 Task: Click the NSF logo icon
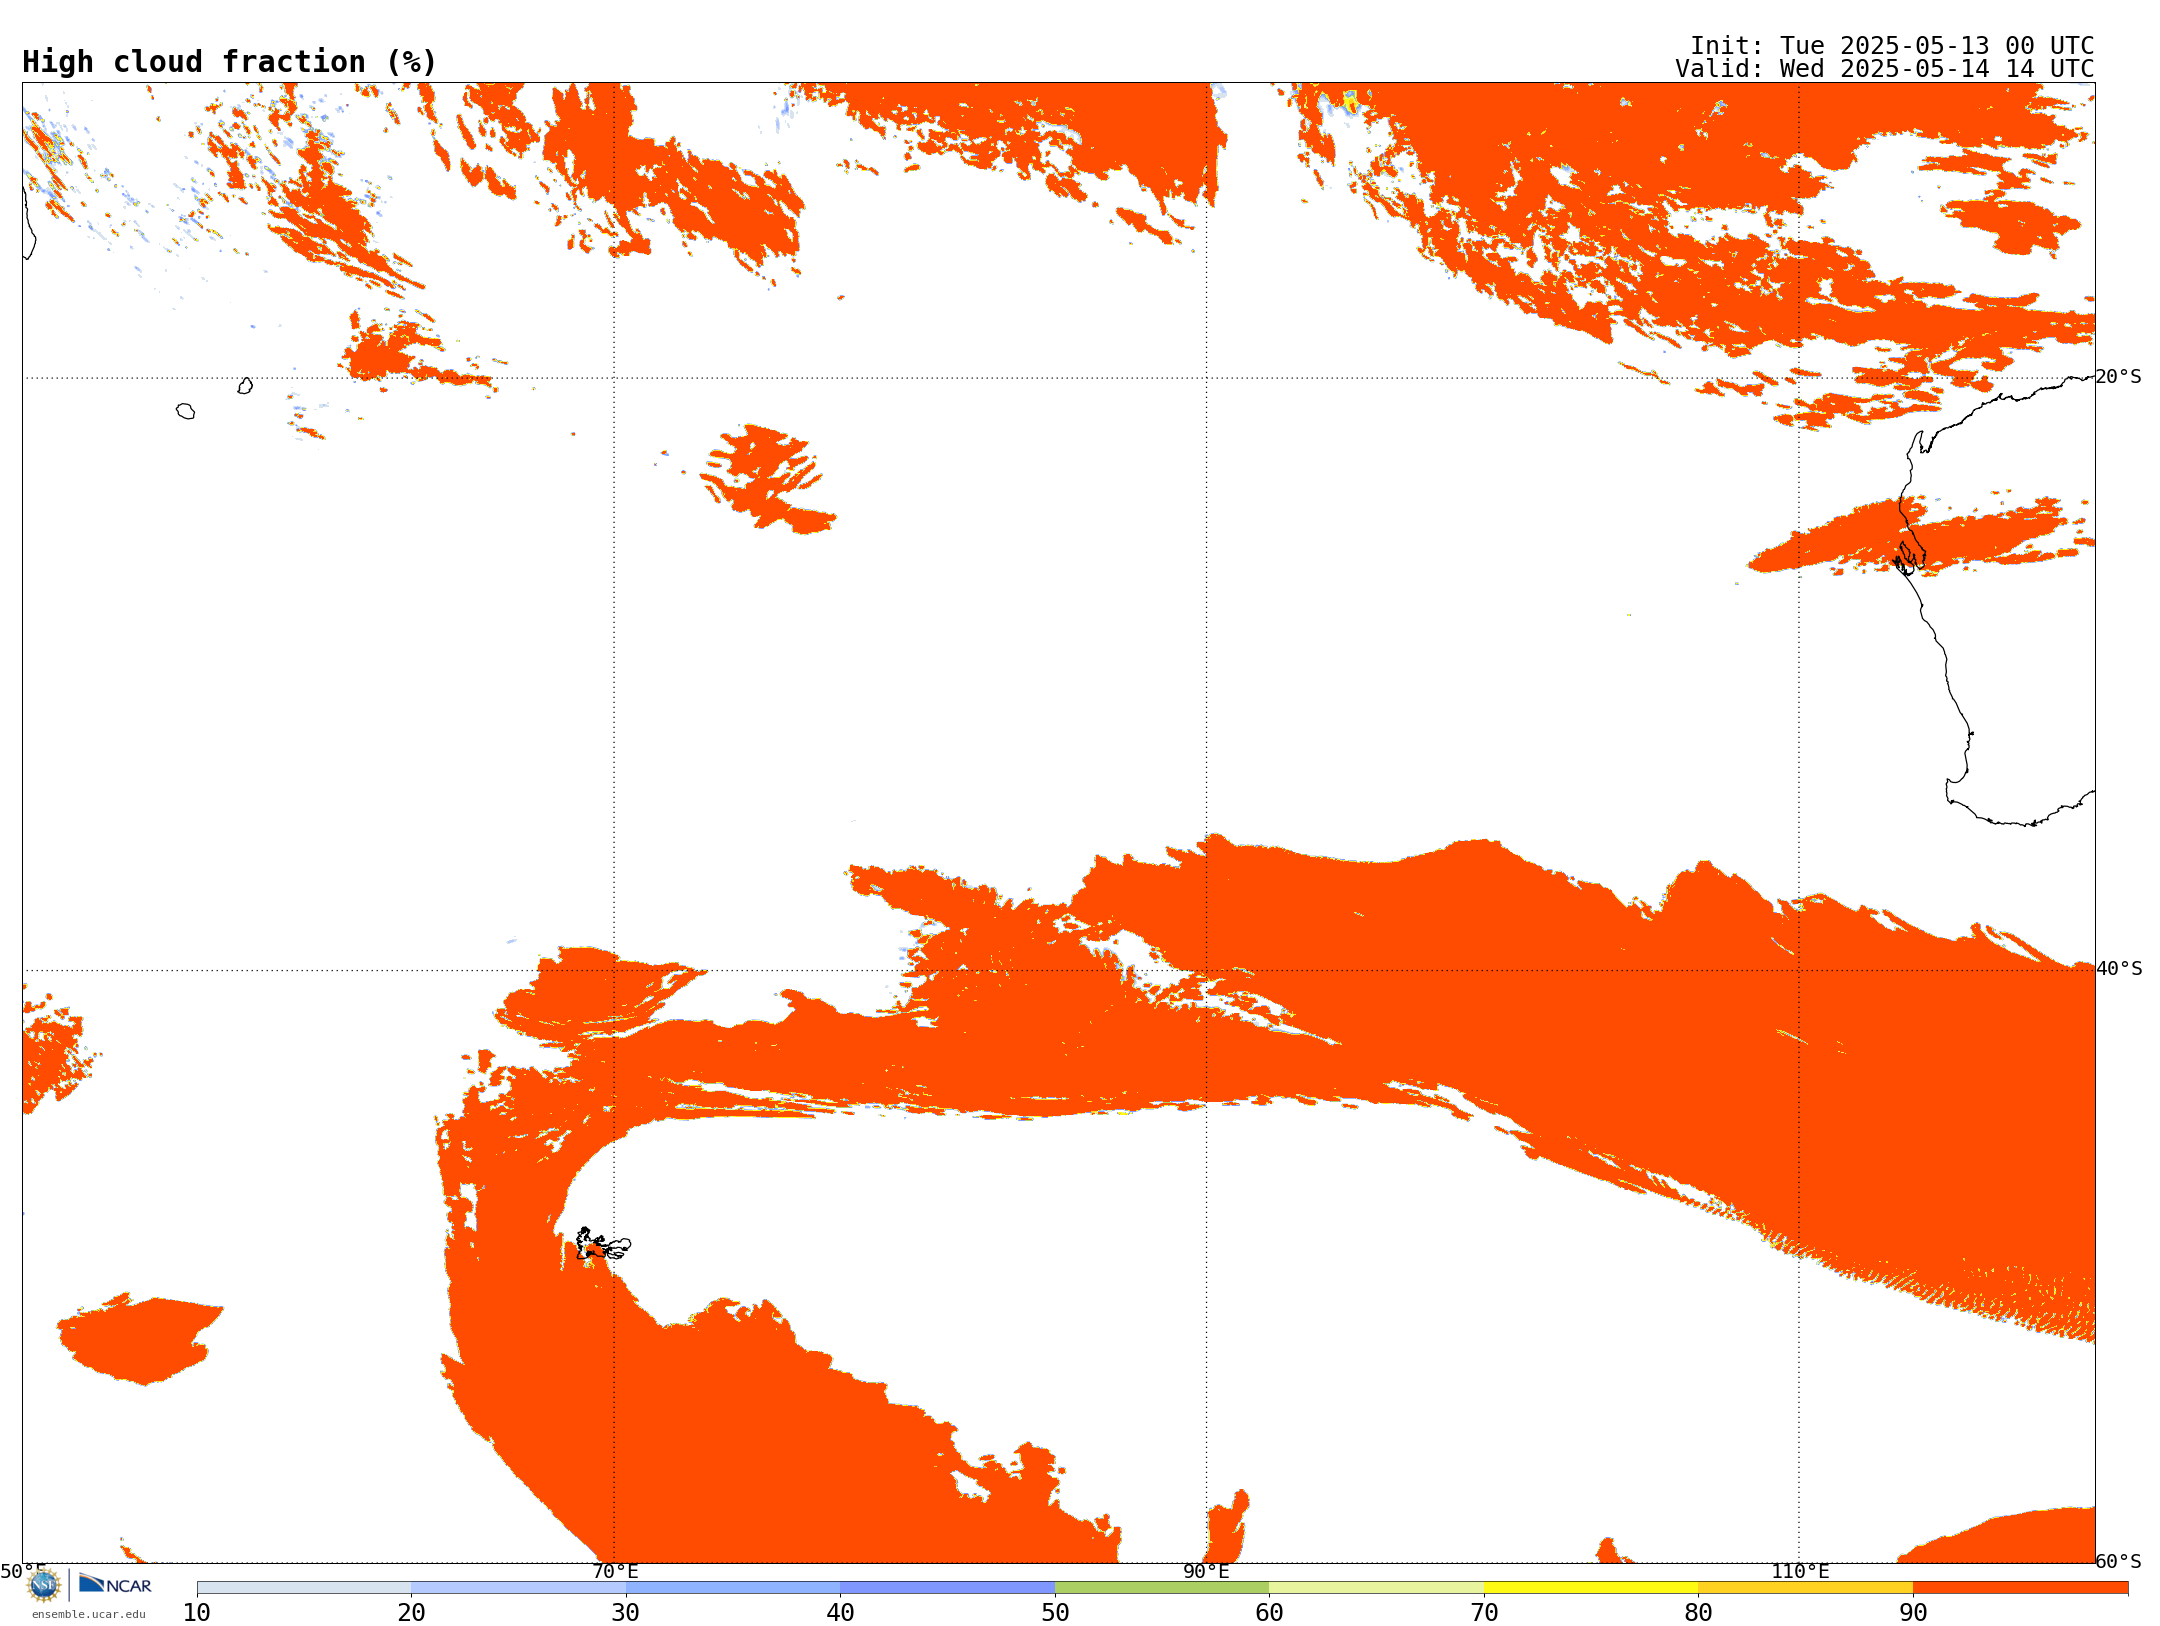[43, 1585]
